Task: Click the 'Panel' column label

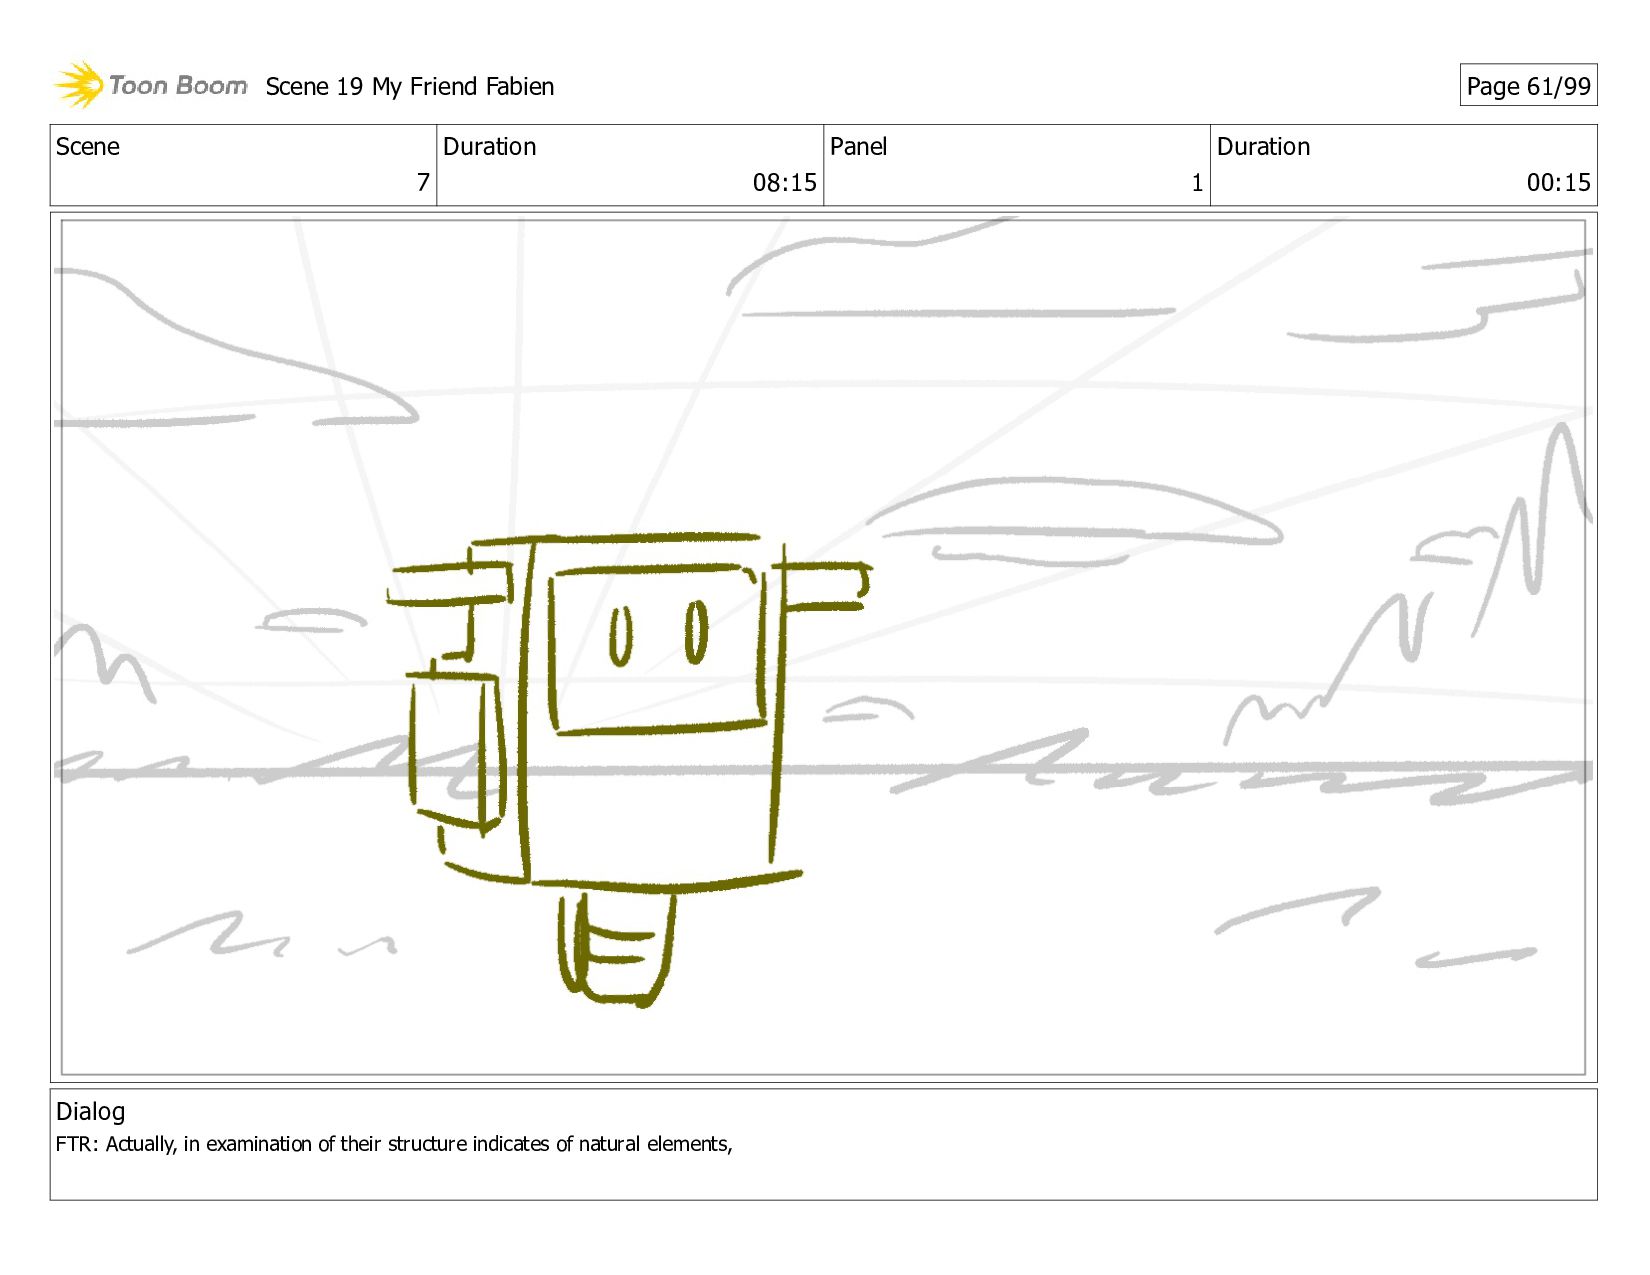Action: click(858, 147)
